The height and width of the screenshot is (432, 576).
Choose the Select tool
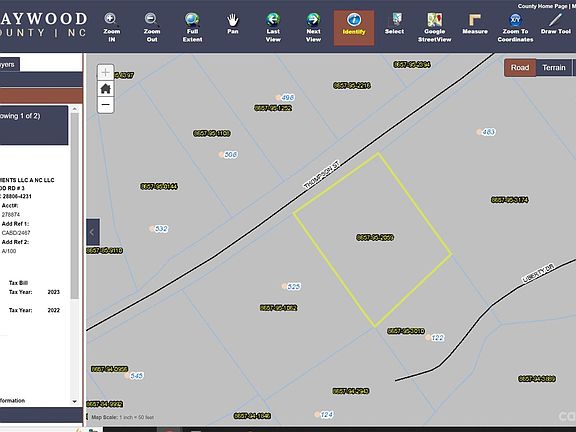click(x=394, y=24)
